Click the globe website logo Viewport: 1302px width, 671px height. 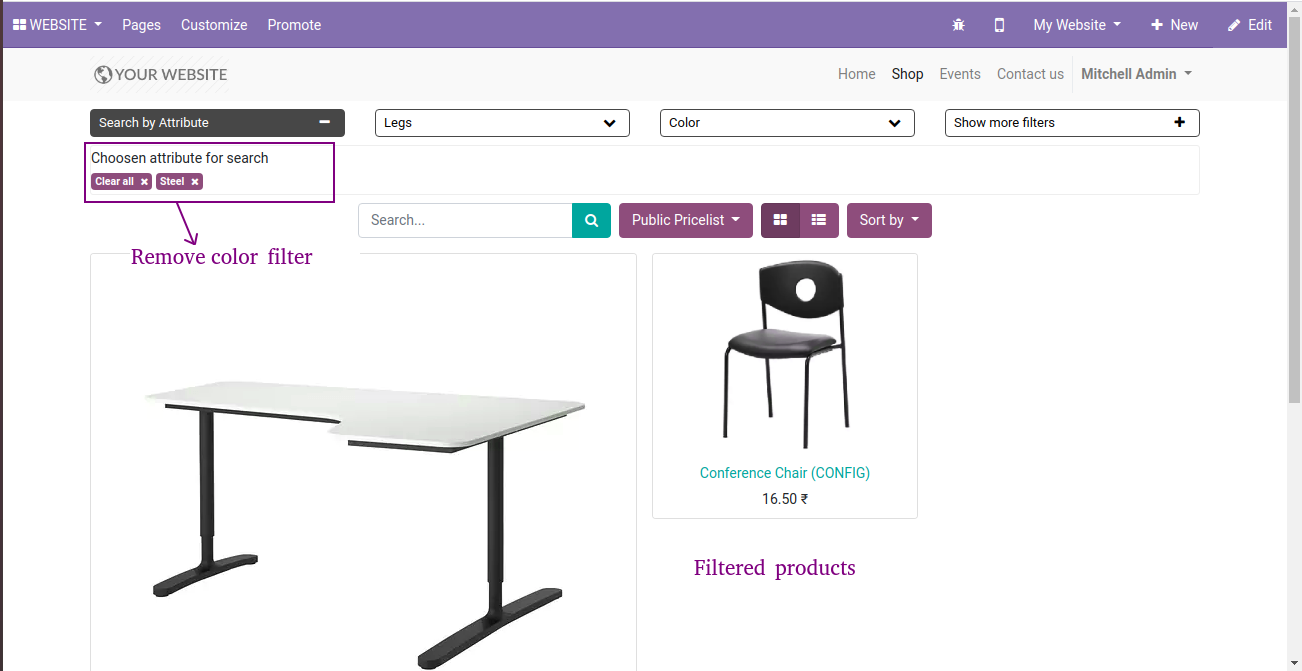click(x=103, y=74)
